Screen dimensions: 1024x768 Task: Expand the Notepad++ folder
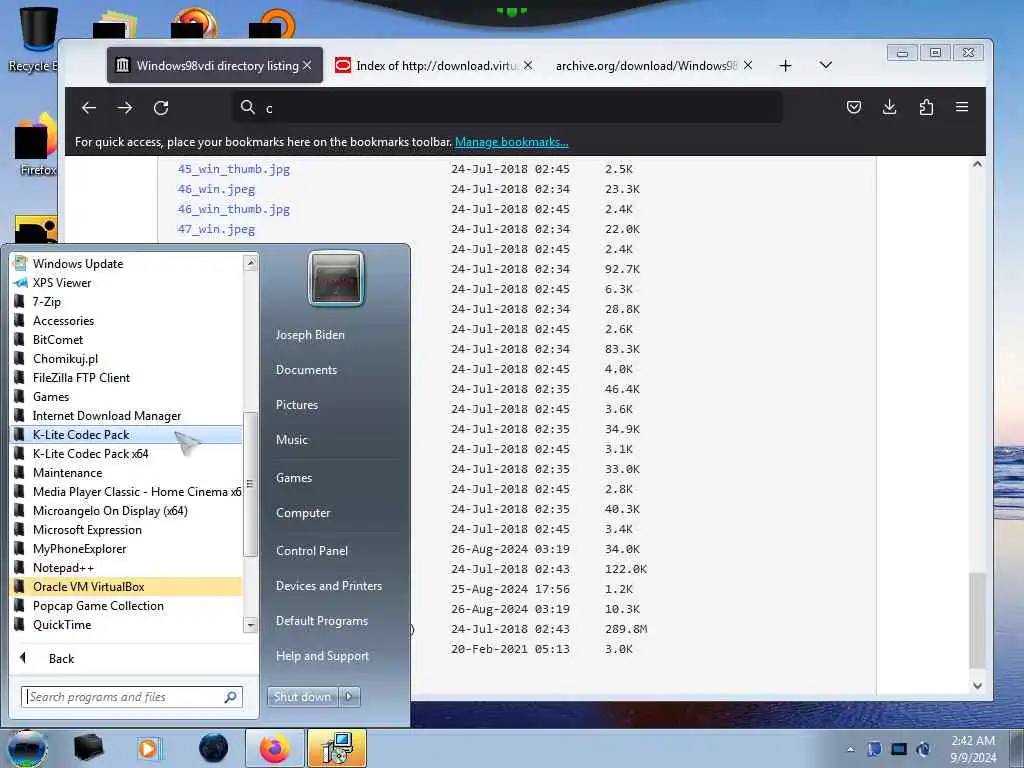coord(127,568)
